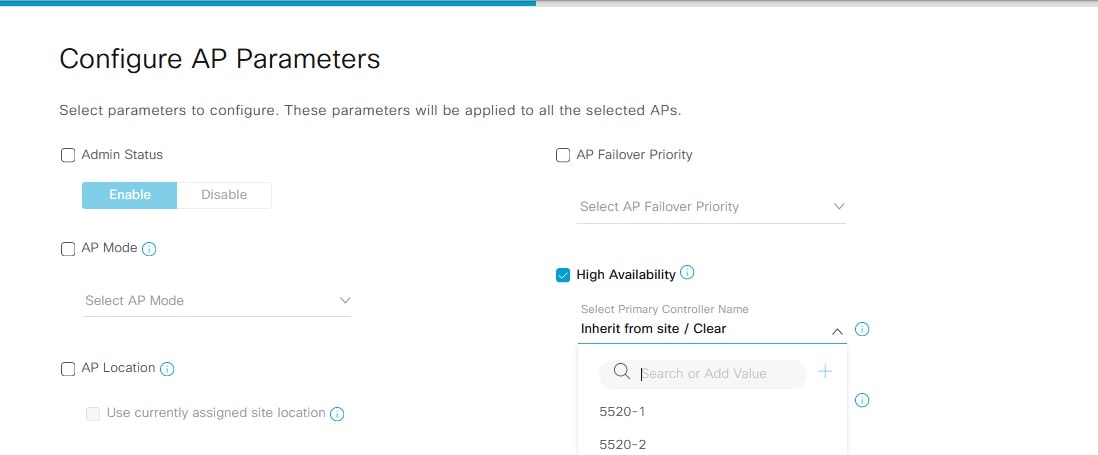Click the search magnifier icon
The height and width of the screenshot is (455, 1098).
pos(621,372)
